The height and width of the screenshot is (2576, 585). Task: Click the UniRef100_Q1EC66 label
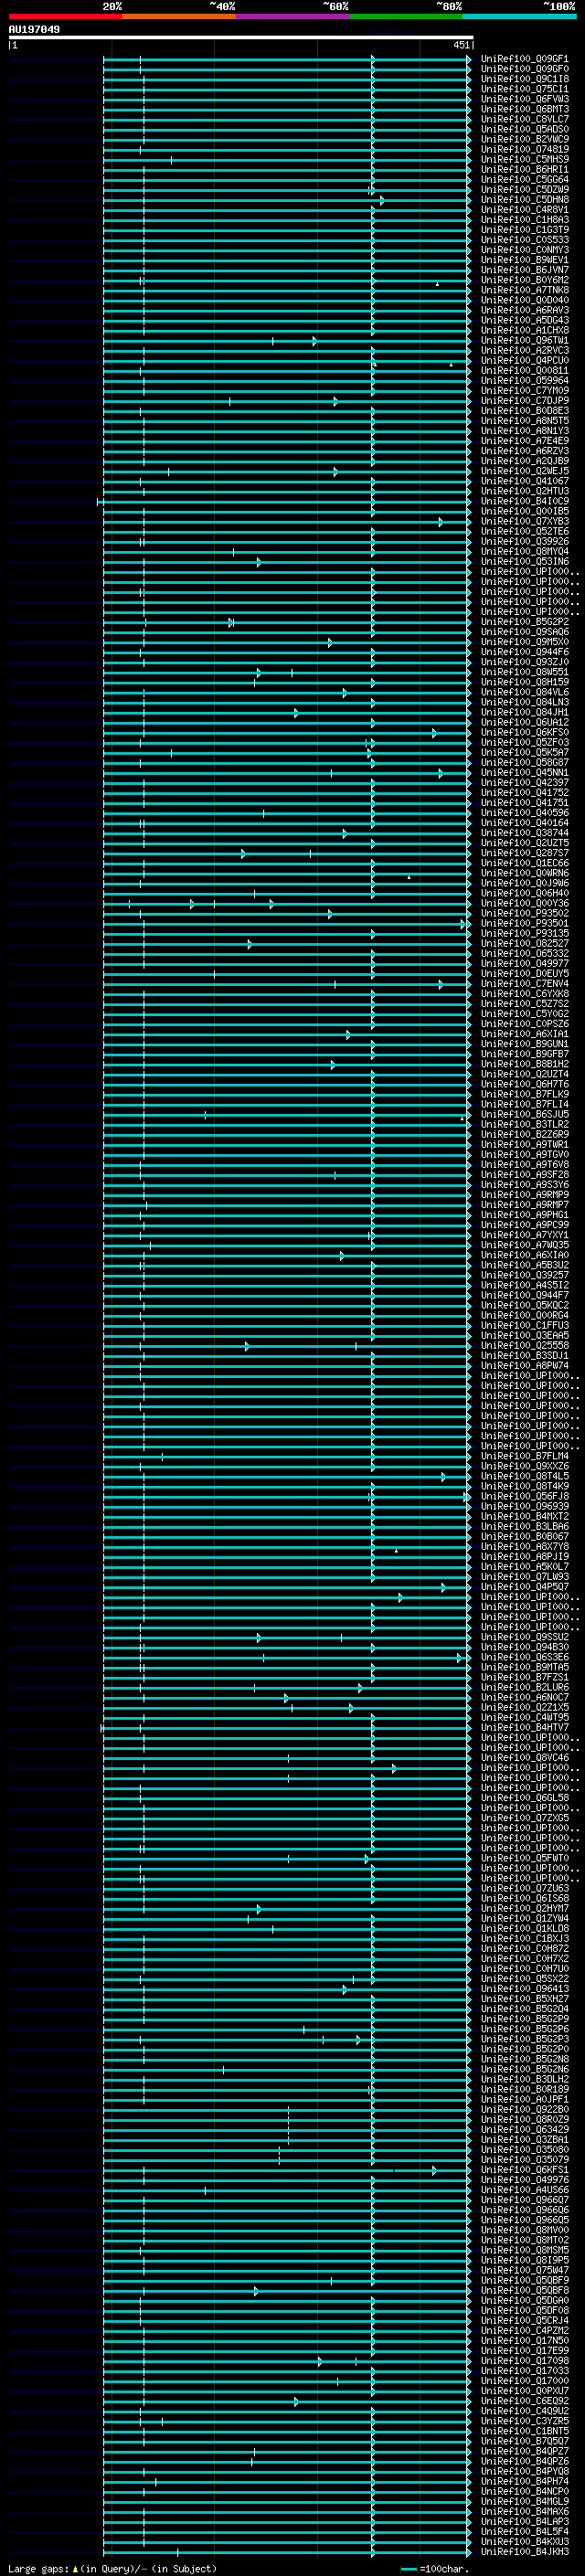coord(525,863)
